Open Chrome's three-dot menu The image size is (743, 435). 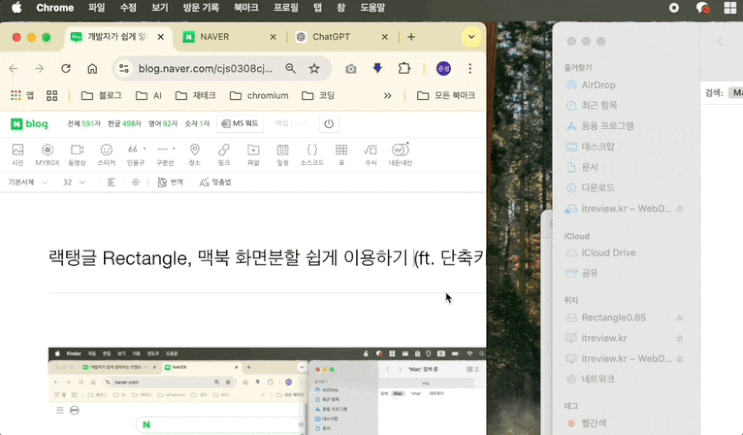tap(470, 69)
